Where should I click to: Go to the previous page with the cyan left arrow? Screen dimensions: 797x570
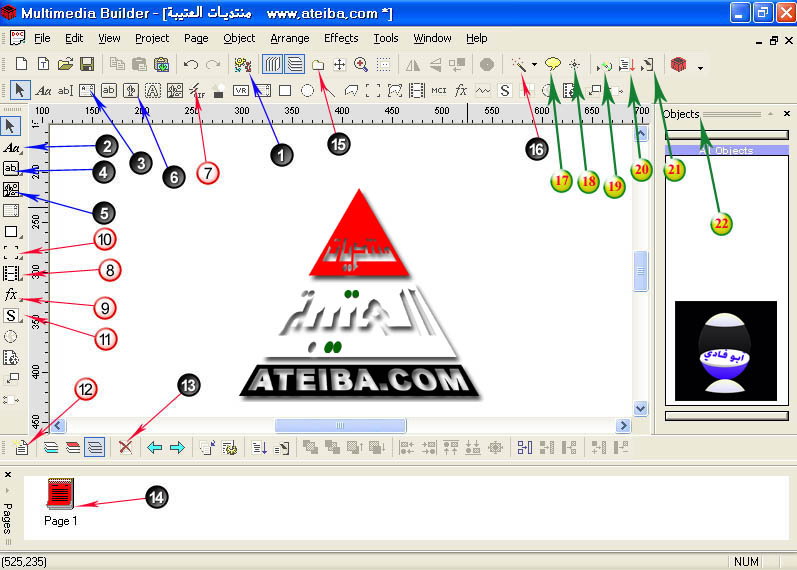[x=155, y=447]
